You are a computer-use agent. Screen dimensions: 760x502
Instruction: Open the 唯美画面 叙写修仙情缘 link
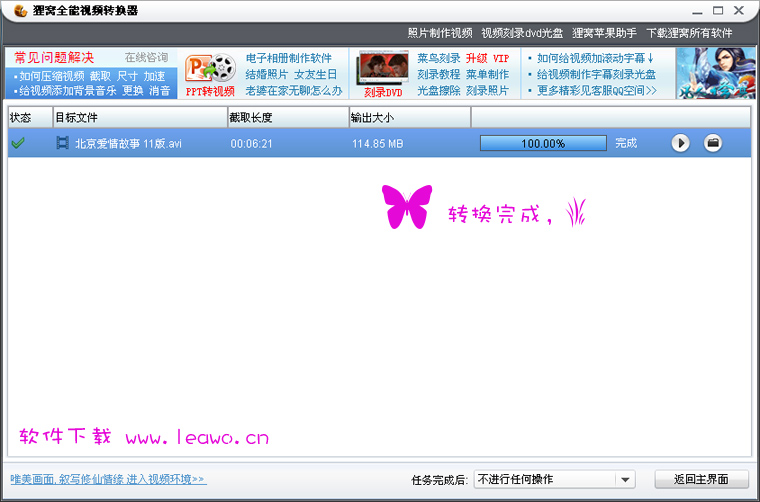point(109,479)
